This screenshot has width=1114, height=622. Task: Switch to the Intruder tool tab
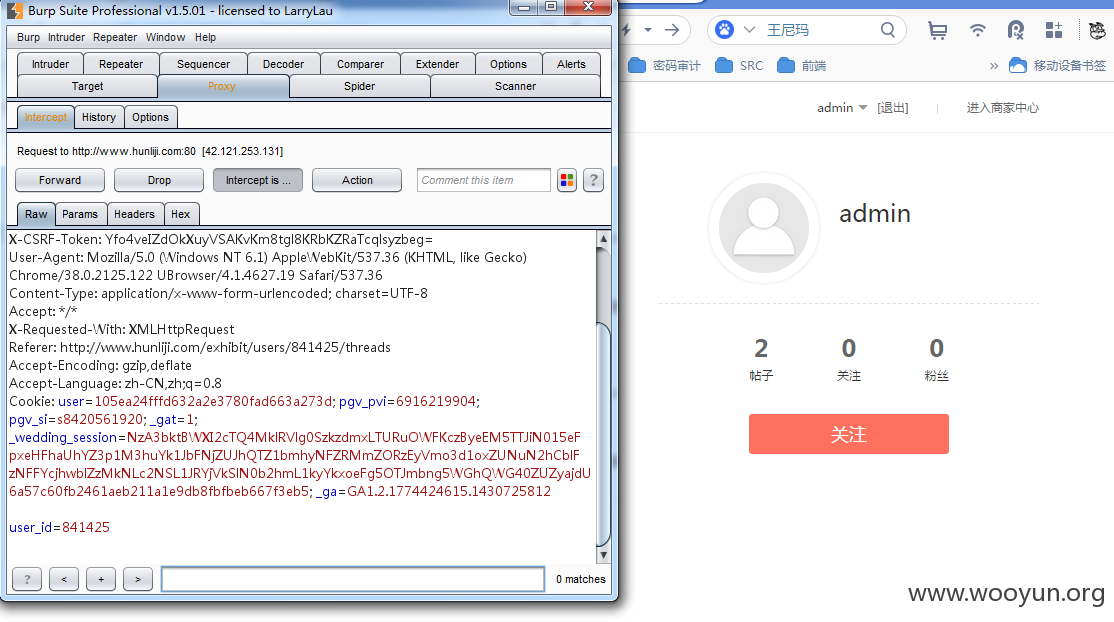[50, 64]
